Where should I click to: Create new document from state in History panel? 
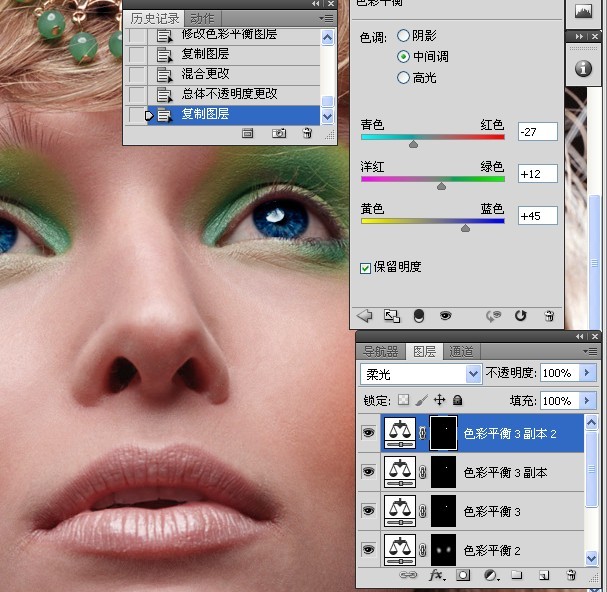247,134
